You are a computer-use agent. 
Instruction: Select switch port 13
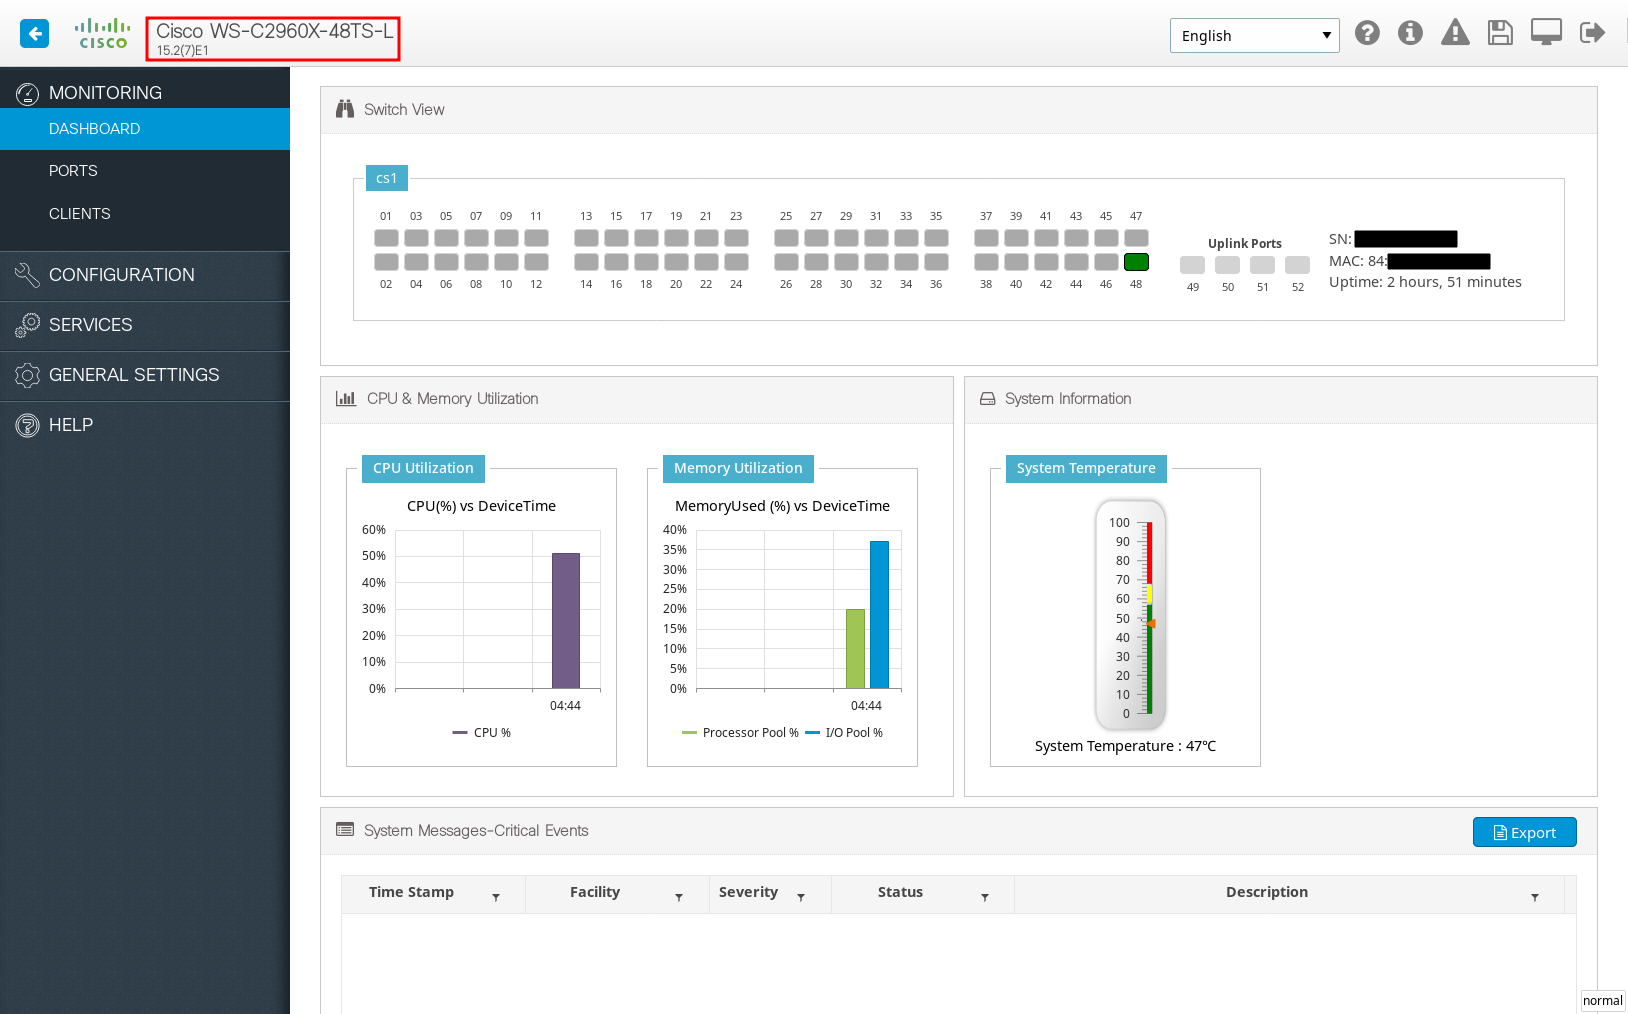point(586,238)
